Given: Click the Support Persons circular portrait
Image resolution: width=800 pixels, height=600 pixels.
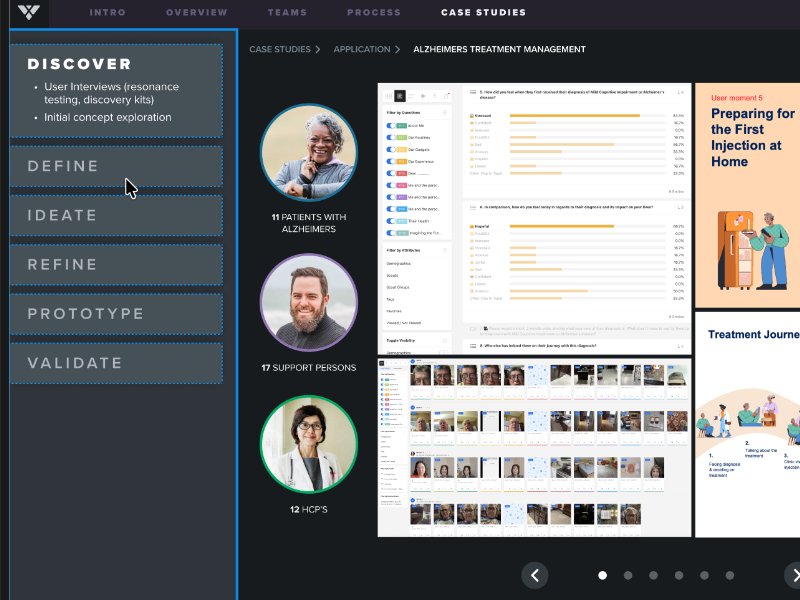Looking at the screenshot, I should [308, 302].
